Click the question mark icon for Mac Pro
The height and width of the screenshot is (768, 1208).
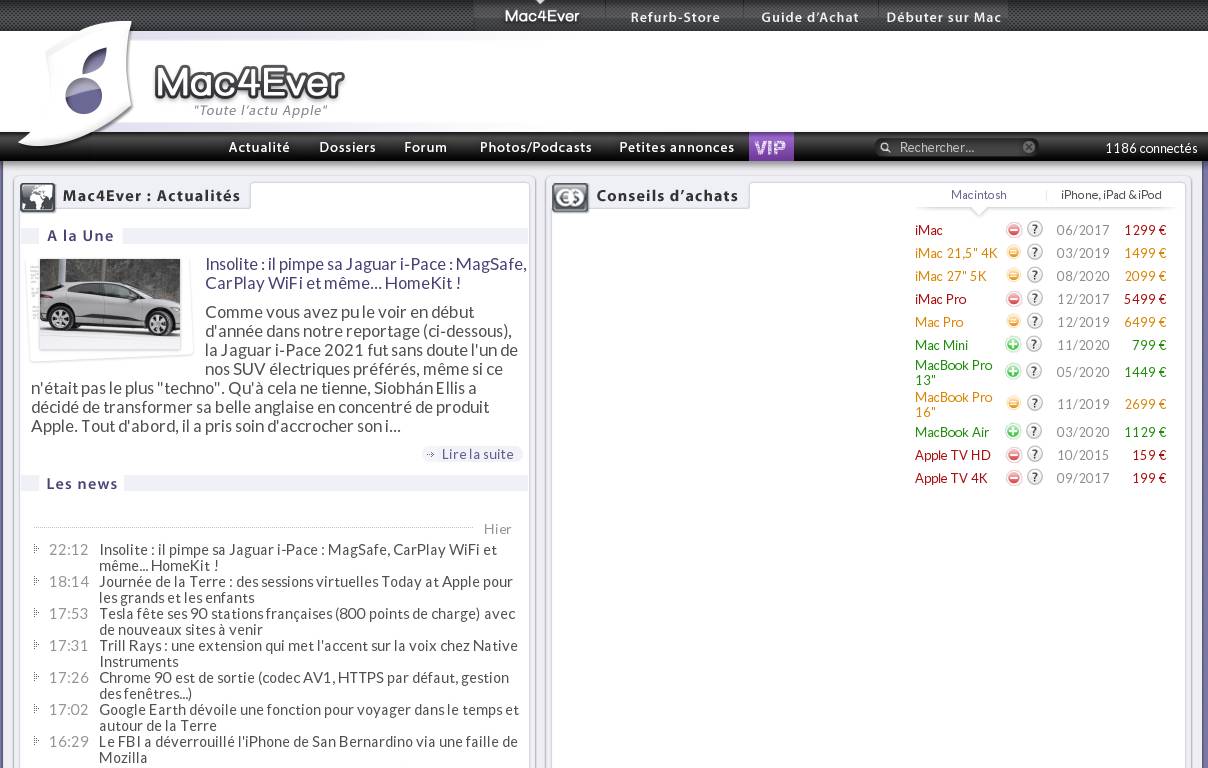(1035, 322)
